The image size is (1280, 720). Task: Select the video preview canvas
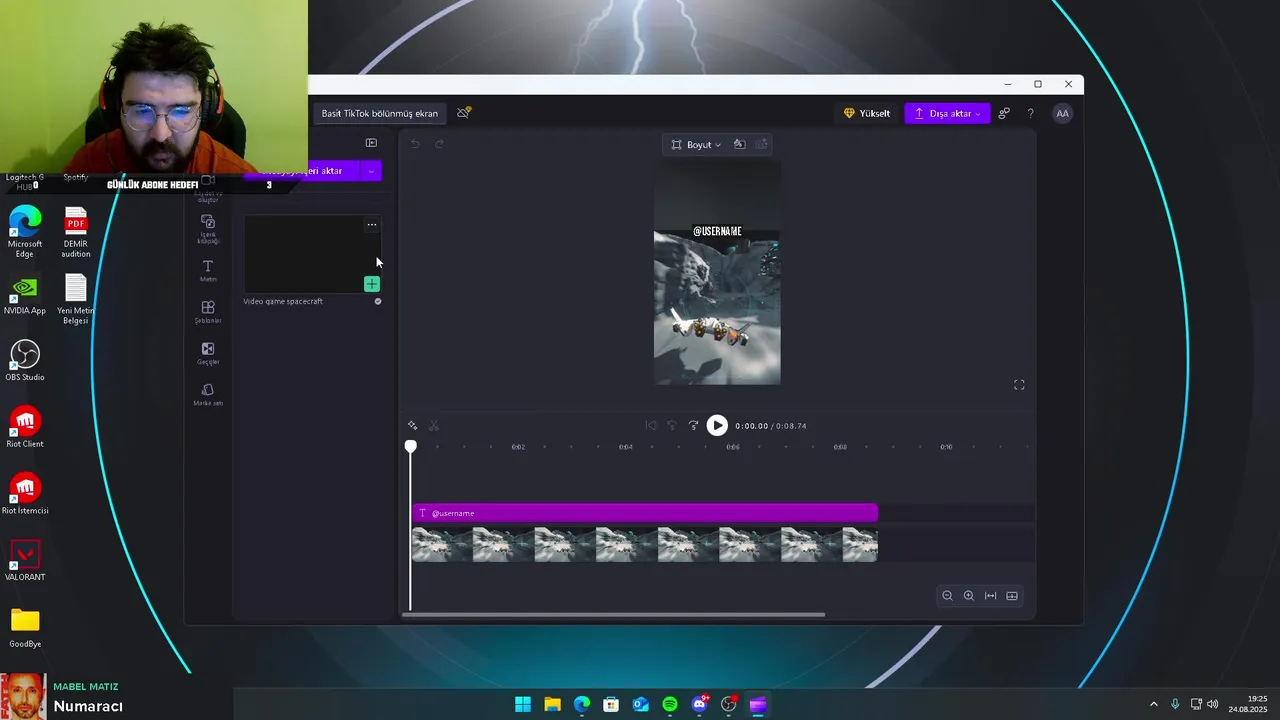(717, 273)
